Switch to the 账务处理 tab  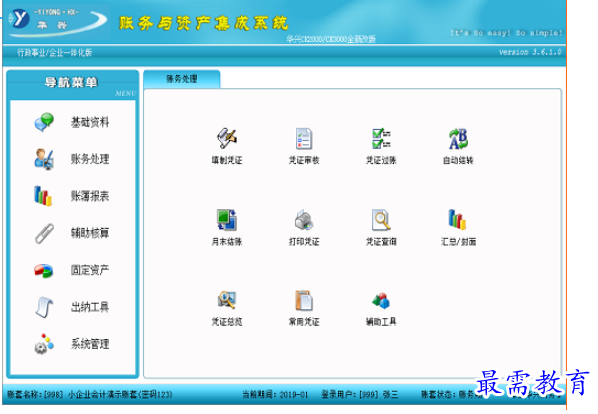[182, 79]
